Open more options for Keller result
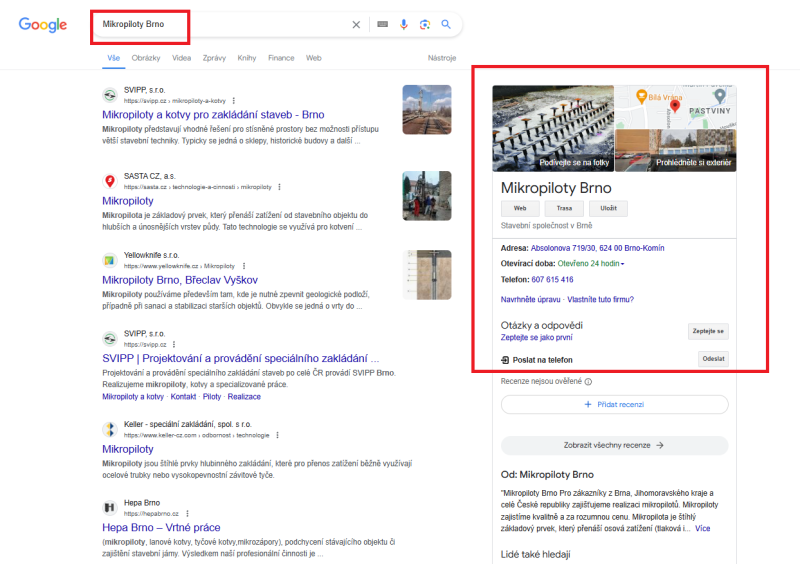The width and height of the screenshot is (800, 564). (x=277, y=435)
